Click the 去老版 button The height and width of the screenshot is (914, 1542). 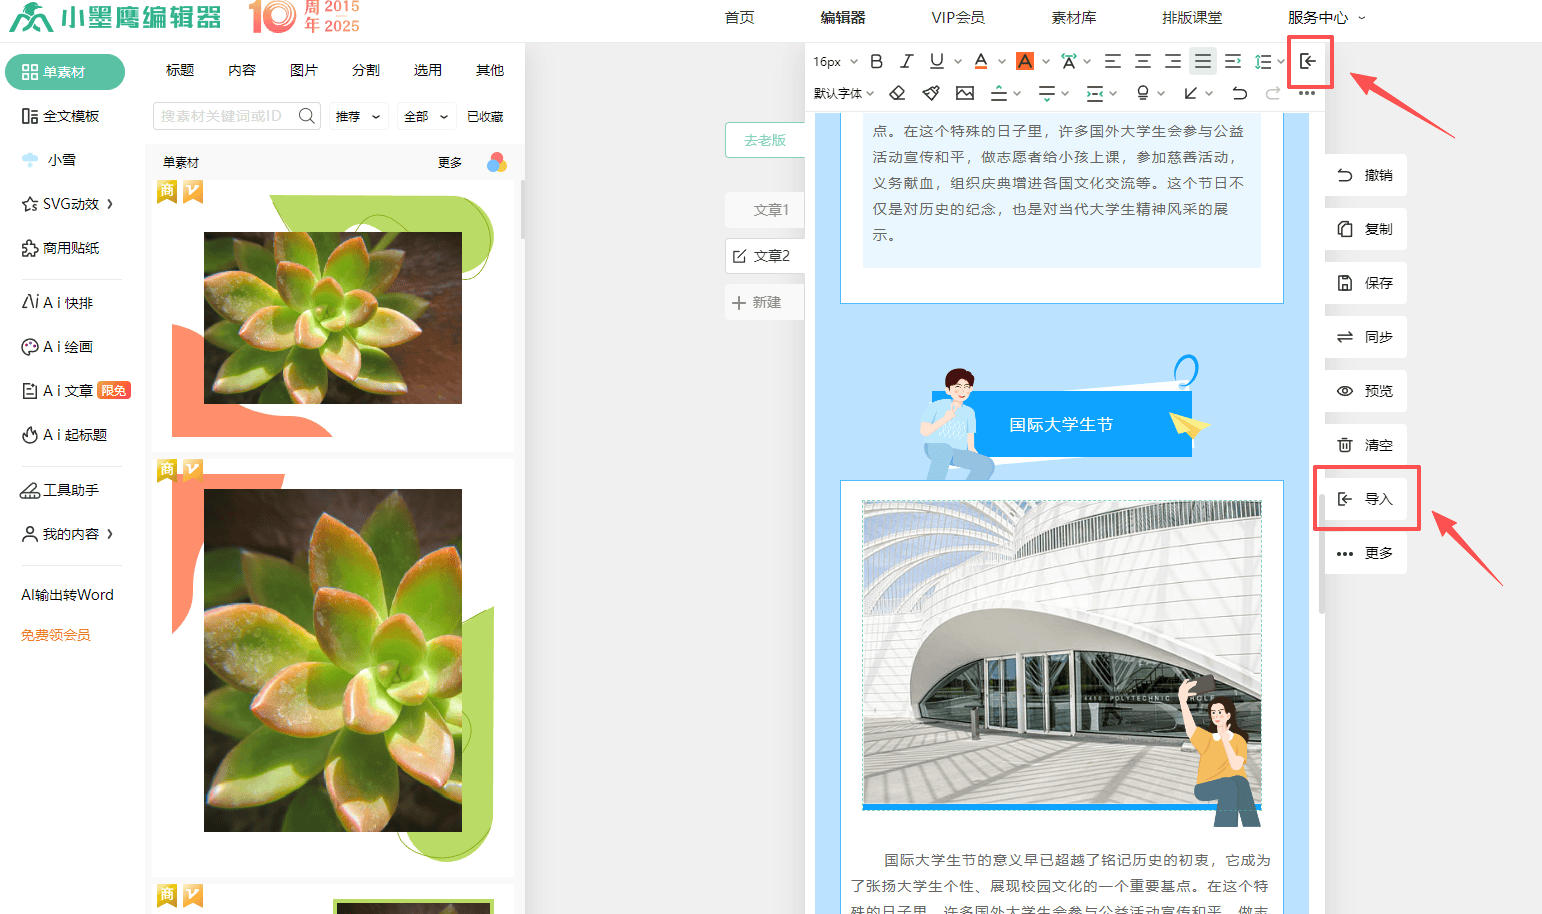tap(765, 140)
